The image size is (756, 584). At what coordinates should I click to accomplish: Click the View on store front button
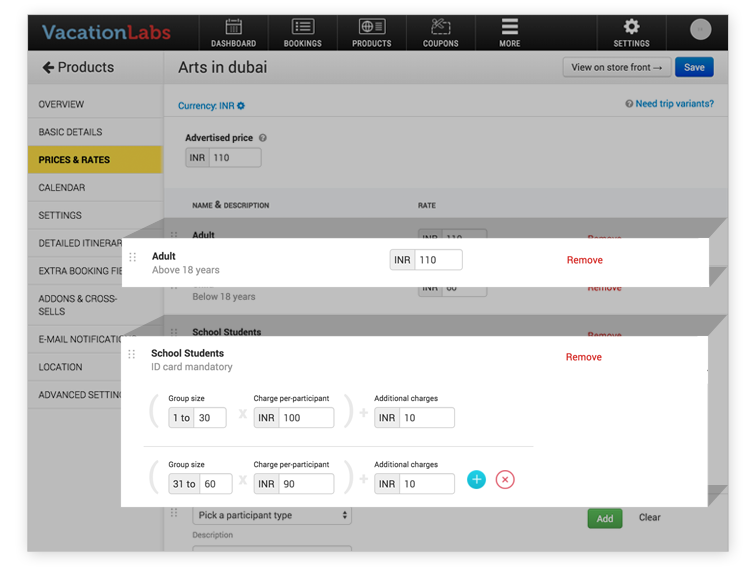(x=616, y=68)
